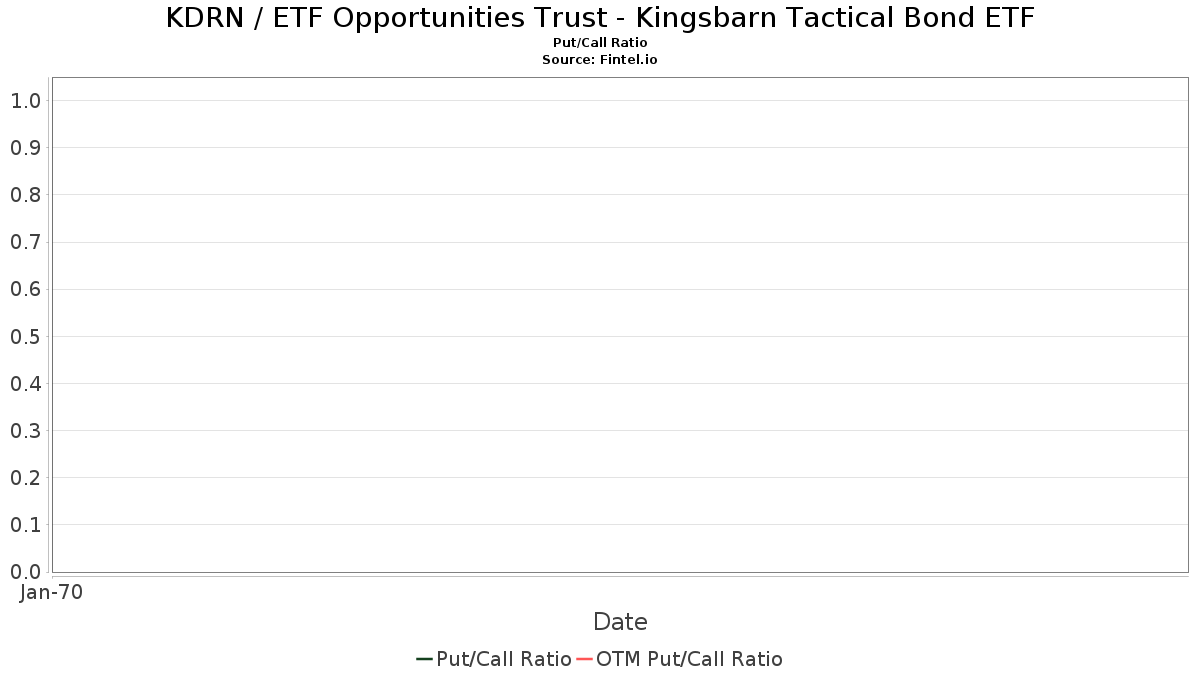
Task: Click the 0.6 y-axis tick label
Action: tap(25, 290)
